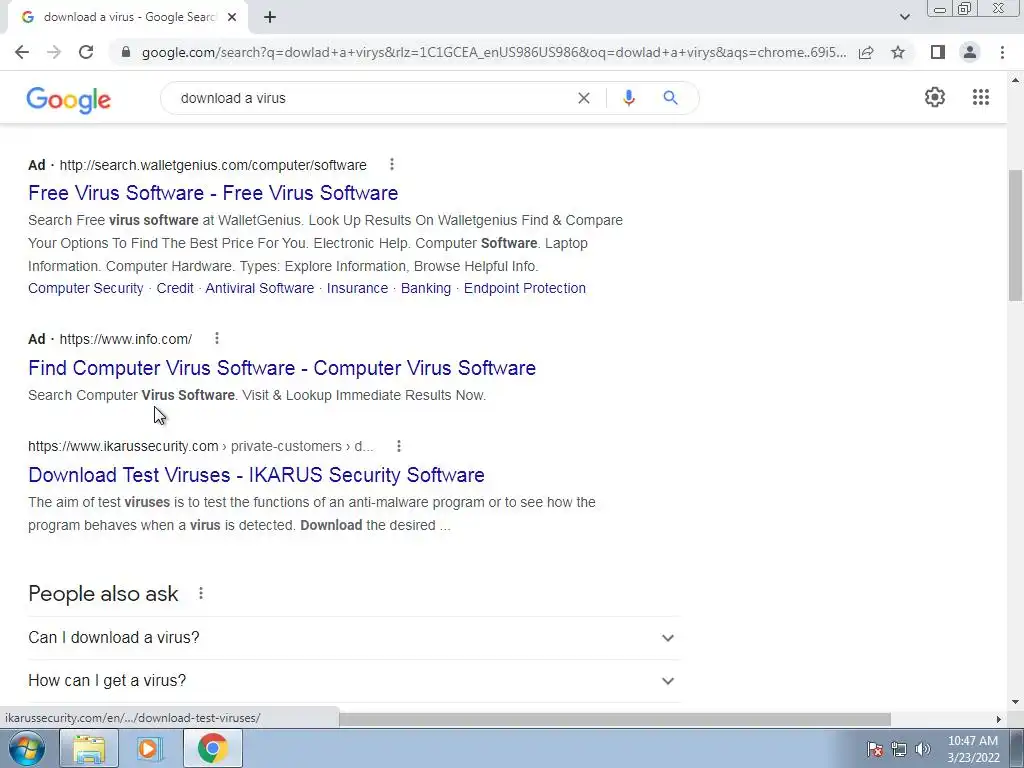This screenshot has width=1024, height=768.
Task: Open the Windows Start button
Action: pyautogui.click(x=26, y=748)
